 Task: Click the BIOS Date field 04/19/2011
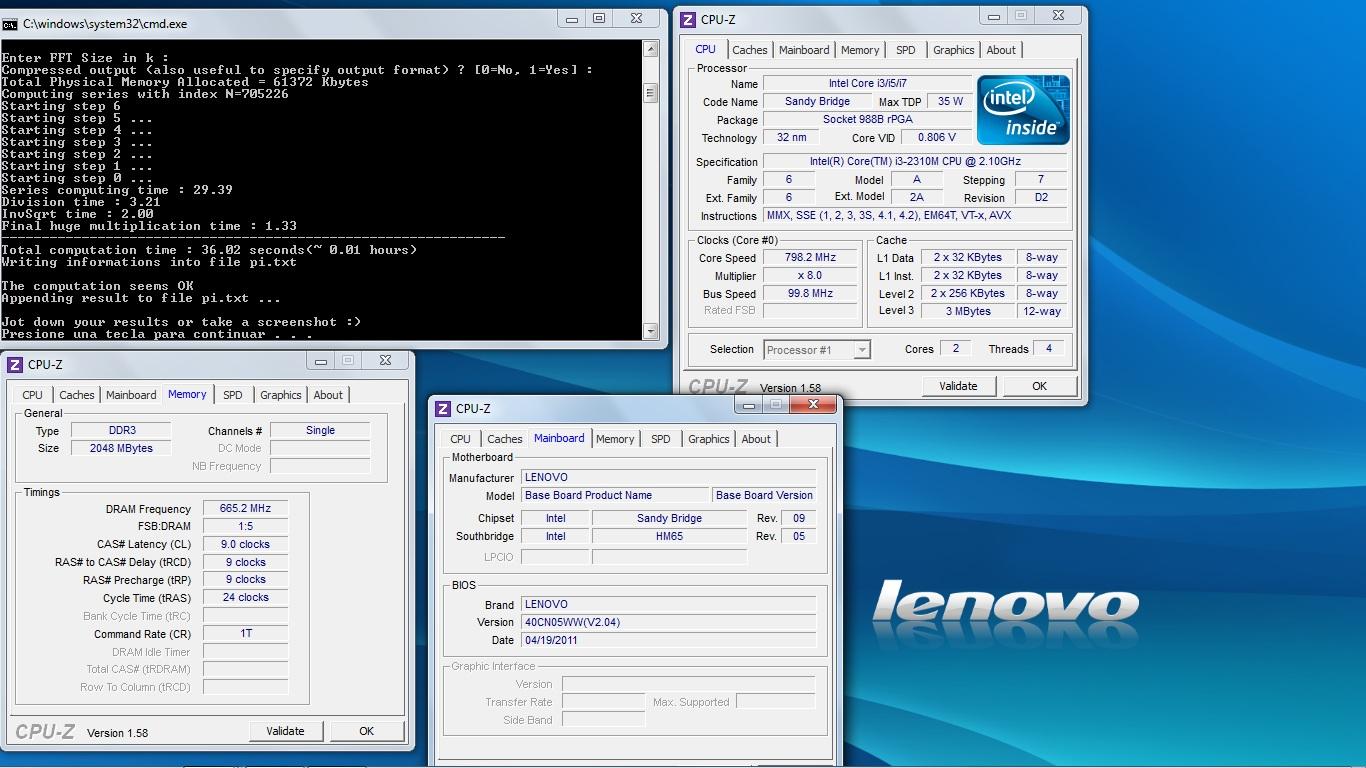[669, 640]
